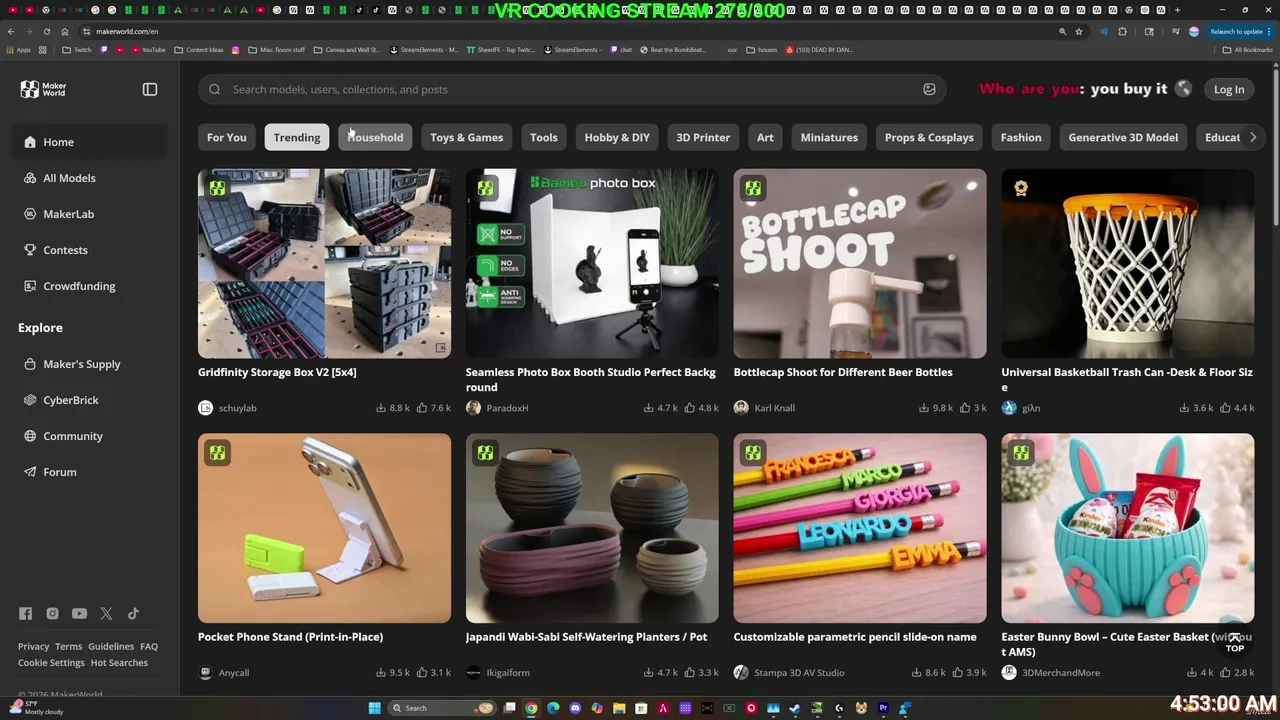
Task: Open Windows Start menu
Action: click(374, 708)
